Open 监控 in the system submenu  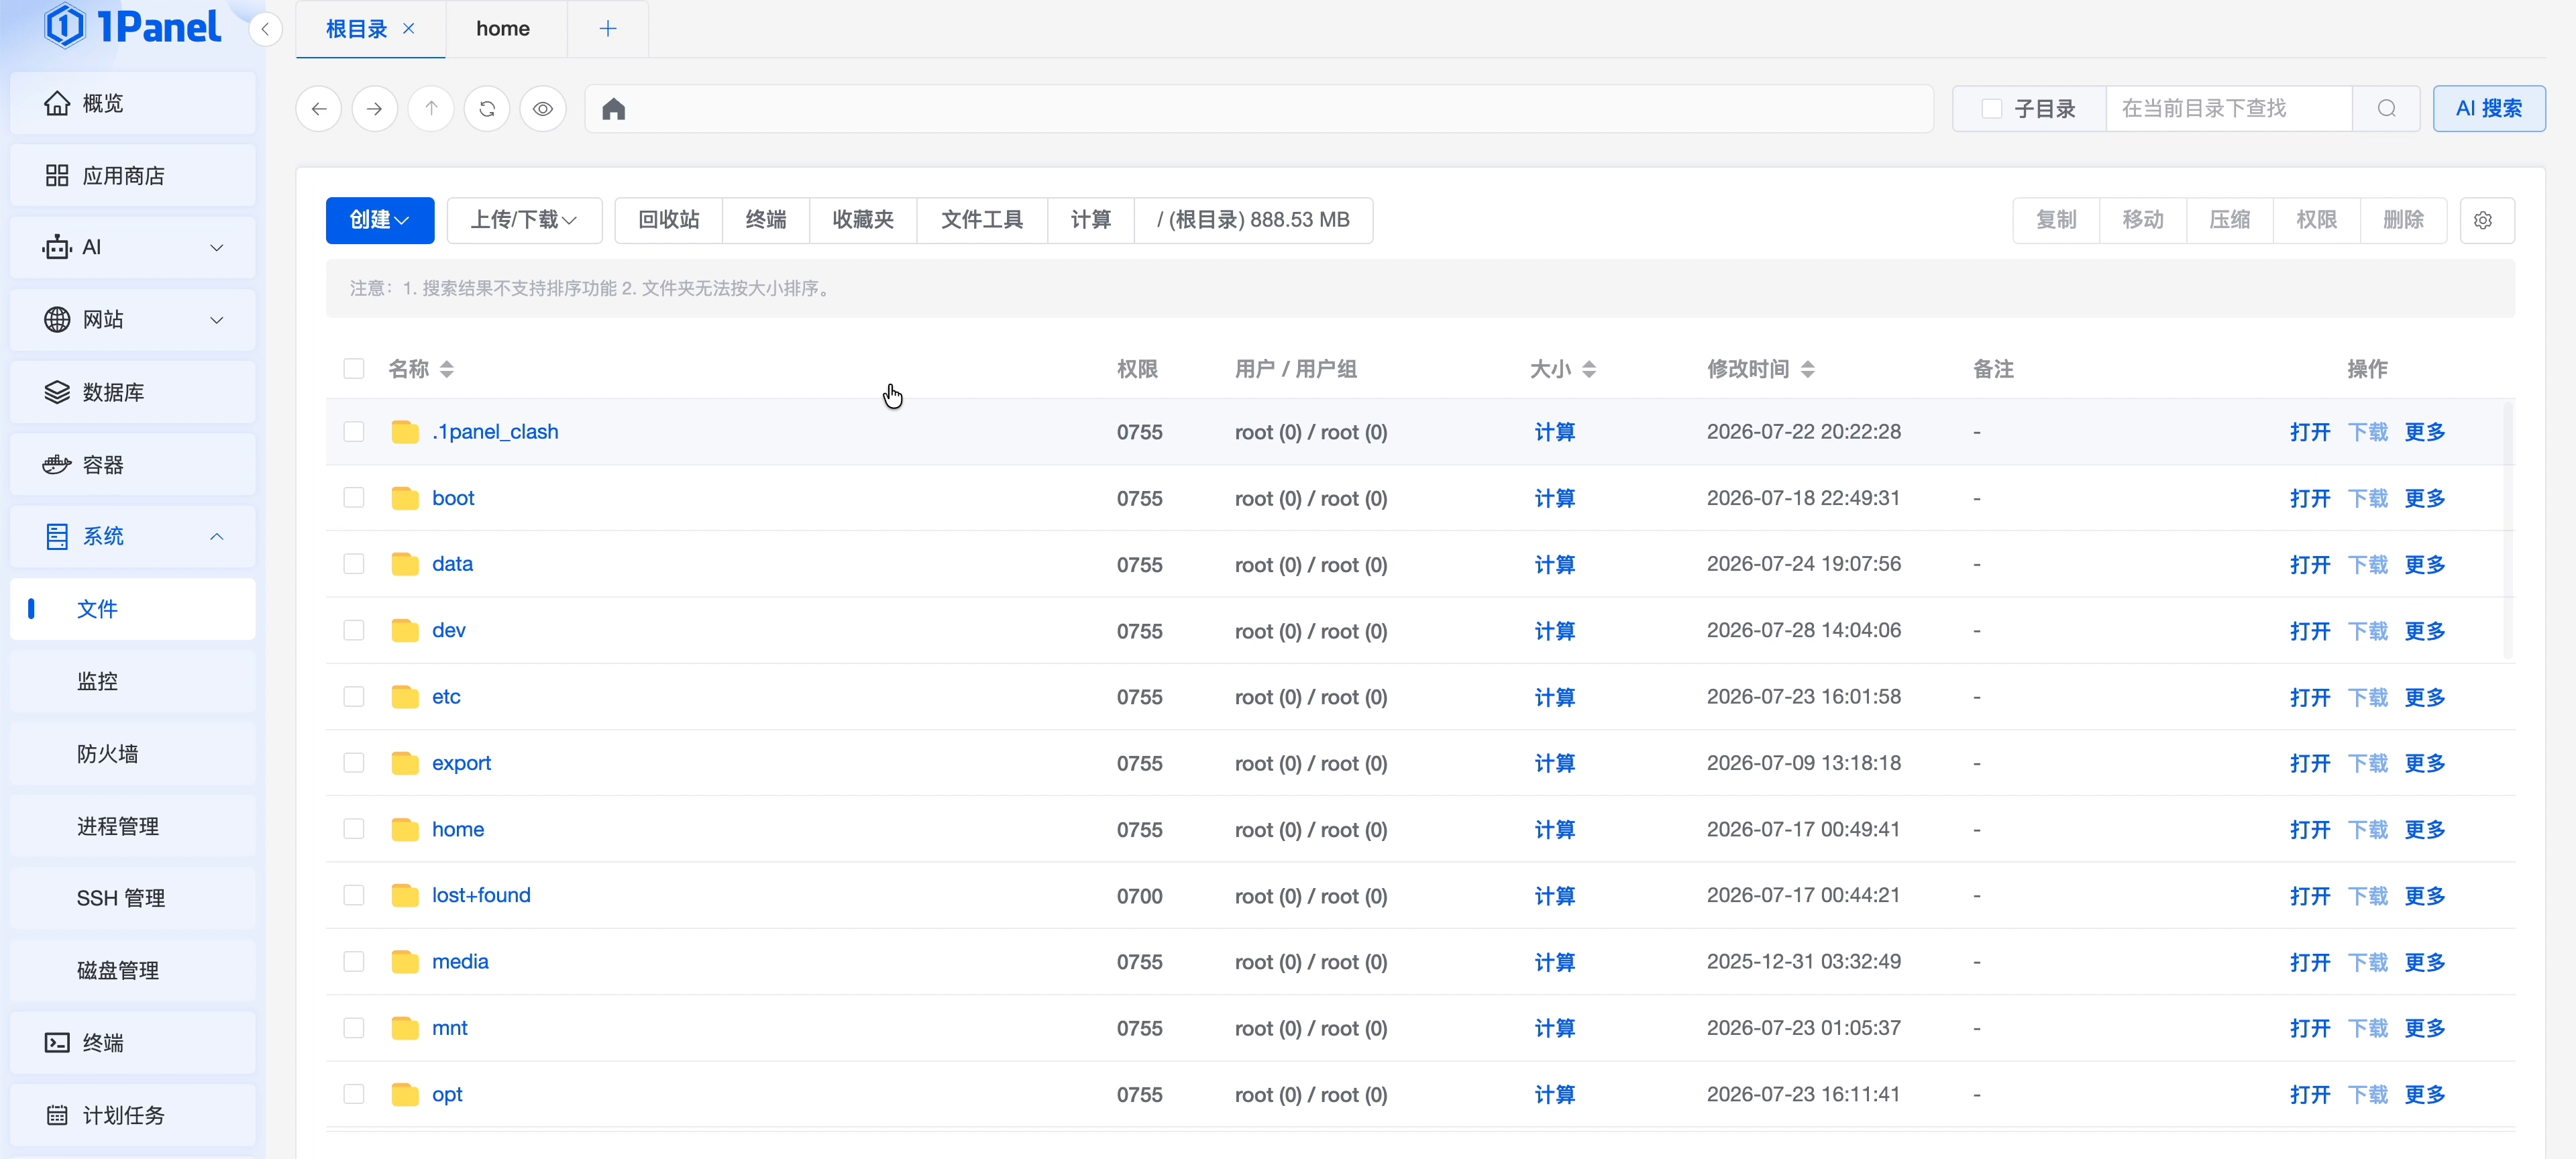pos(133,682)
